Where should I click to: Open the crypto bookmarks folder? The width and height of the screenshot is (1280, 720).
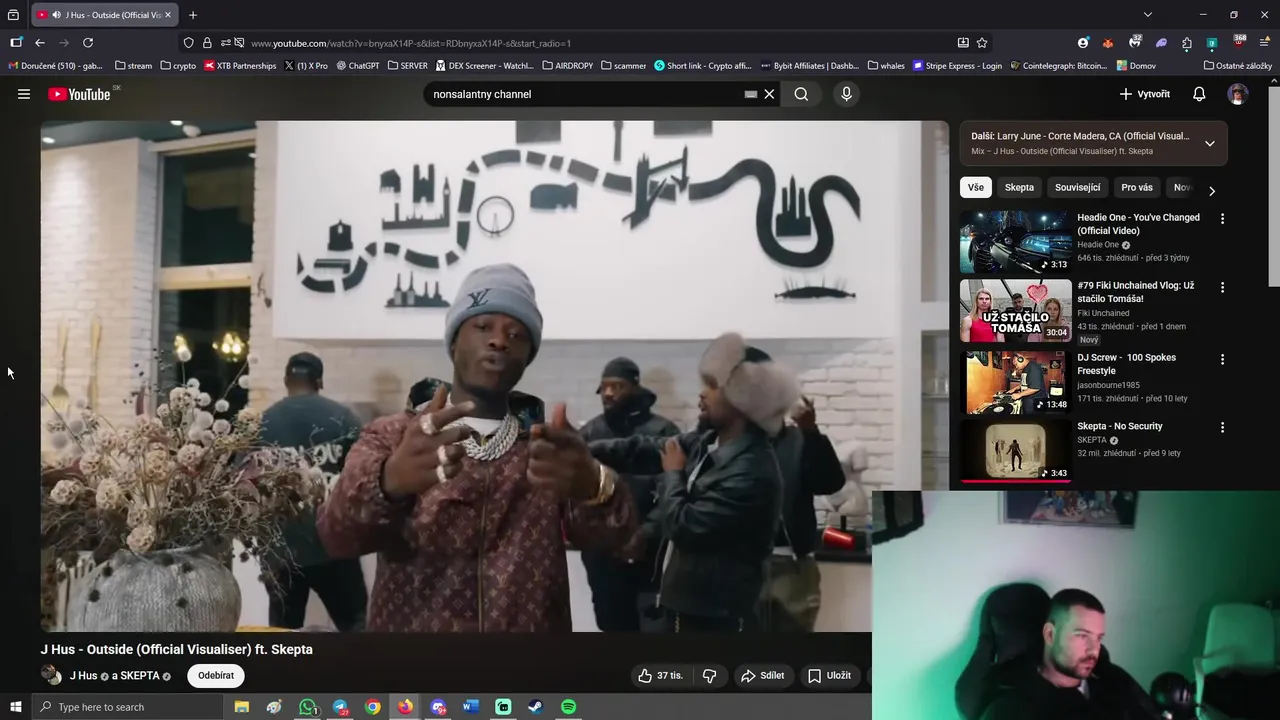(x=178, y=66)
